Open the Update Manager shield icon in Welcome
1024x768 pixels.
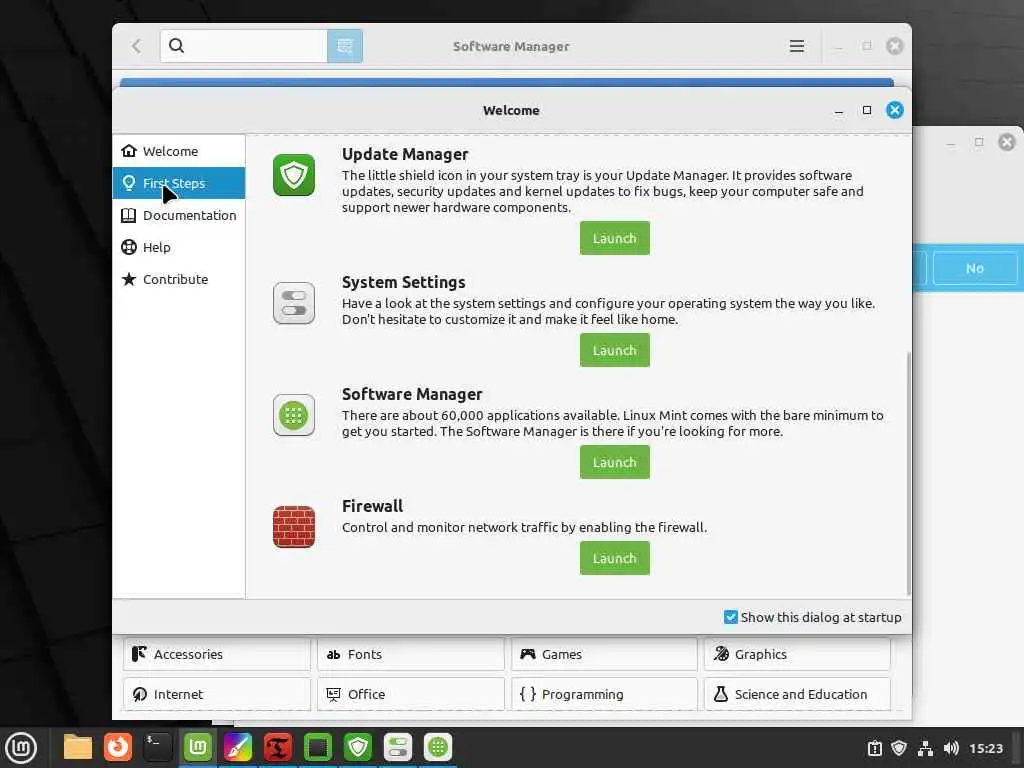293,175
